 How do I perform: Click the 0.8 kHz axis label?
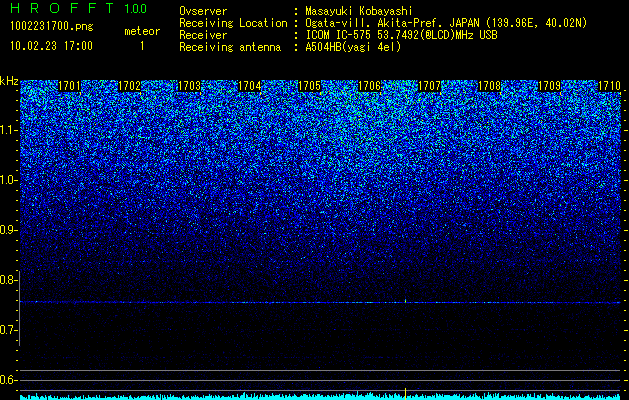(x=8, y=280)
